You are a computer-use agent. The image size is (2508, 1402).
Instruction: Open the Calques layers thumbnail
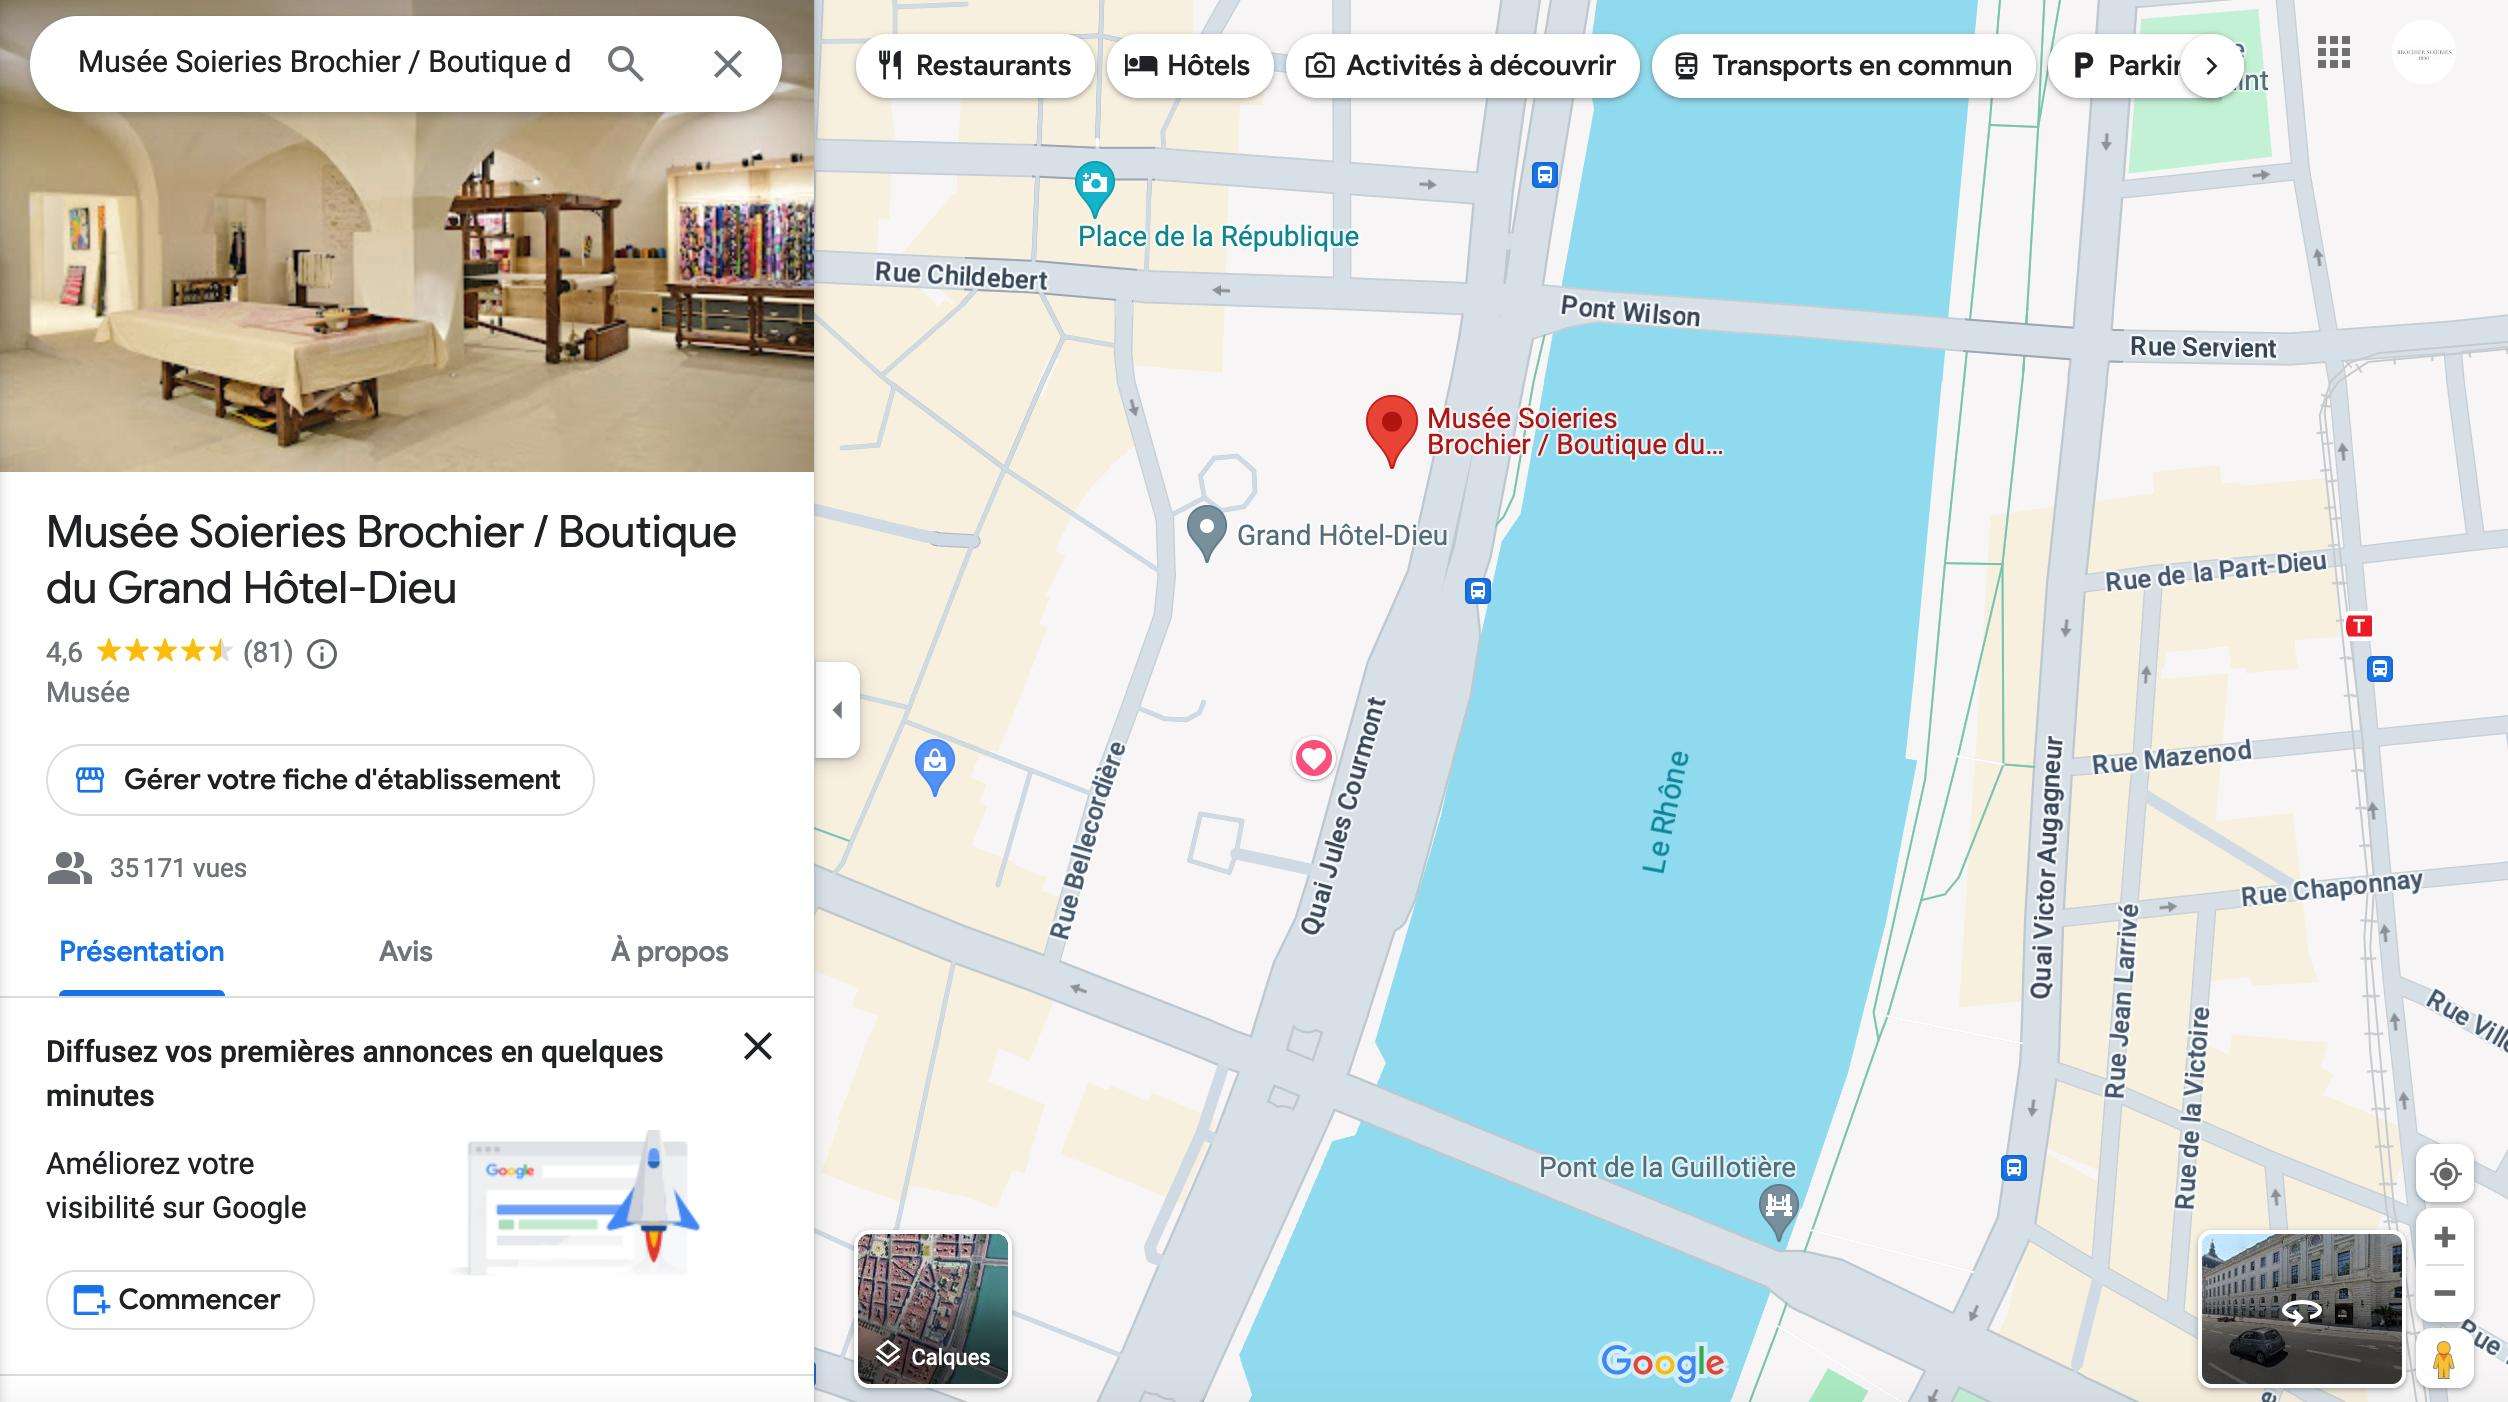click(x=933, y=1309)
